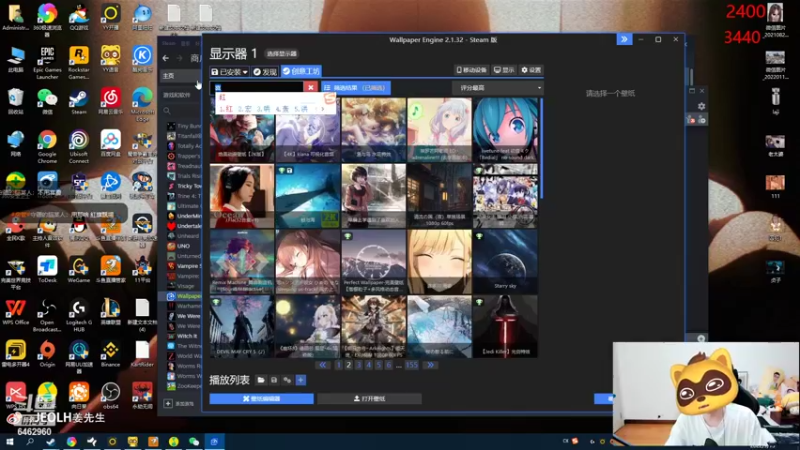Open the Windows Start button
The width and height of the screenshot is (800, 450).
(x=10, y=441)
